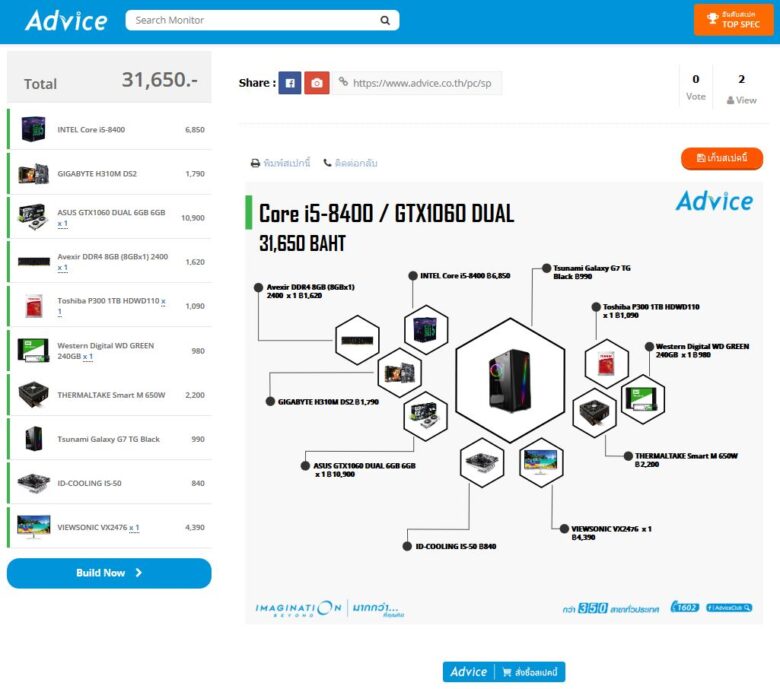Screen dimensions: 780x689
Task: Click the search magnifier icon
Action: [385, 20]
